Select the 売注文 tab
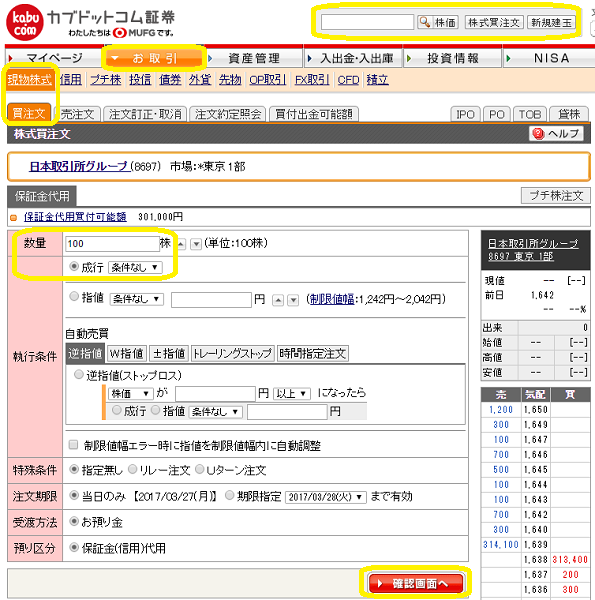Image resolution: width=595 pixels, height=600 pixels. click(78, 114)
